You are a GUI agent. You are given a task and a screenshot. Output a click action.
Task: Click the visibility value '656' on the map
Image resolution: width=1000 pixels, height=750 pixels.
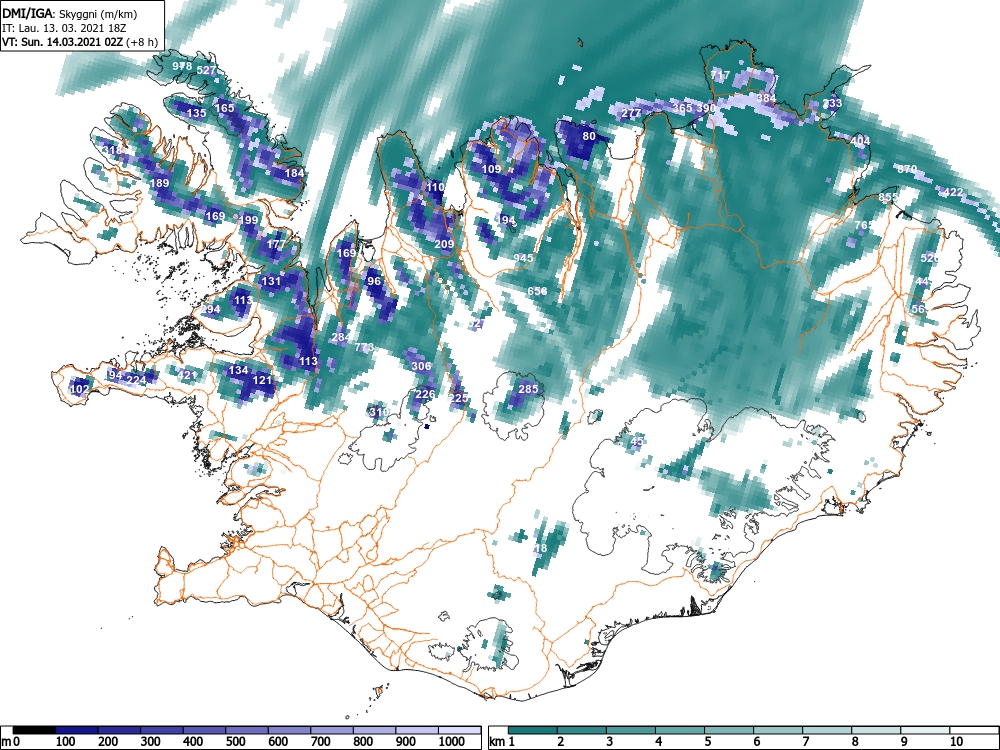tap(538, 291)
